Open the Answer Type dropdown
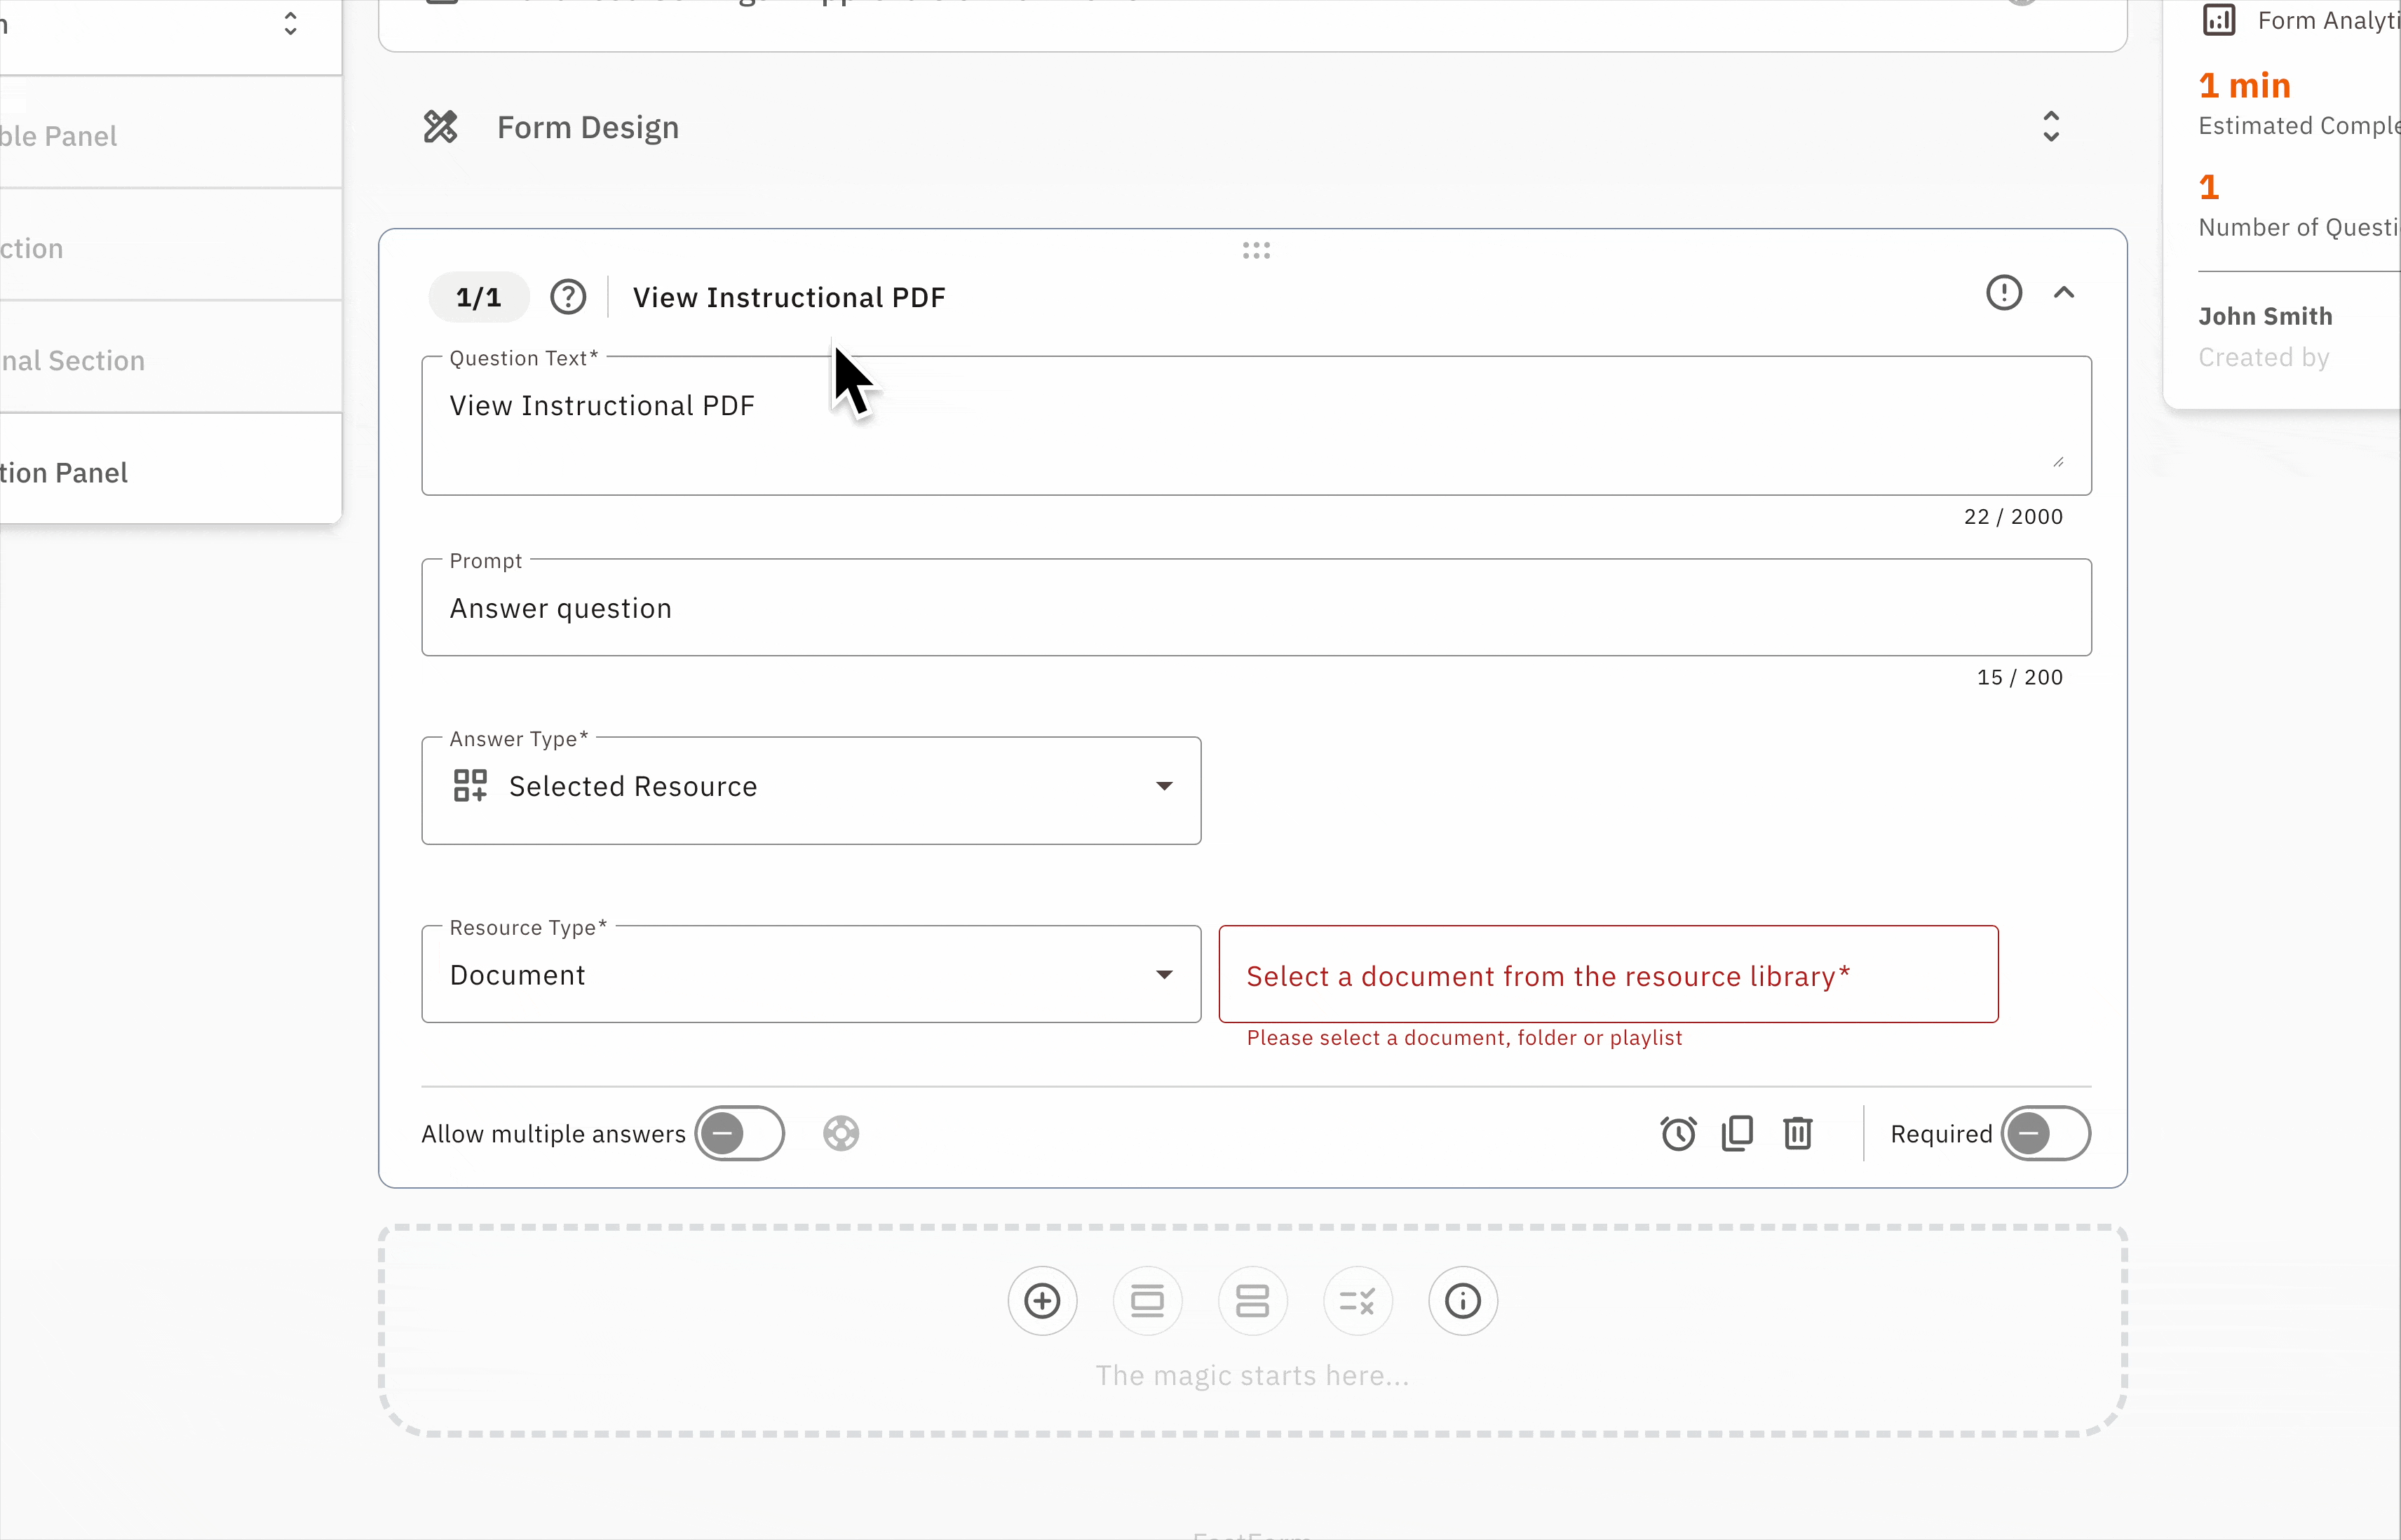Viewport: 2401px width, 1540px height. tap(811, 790)
